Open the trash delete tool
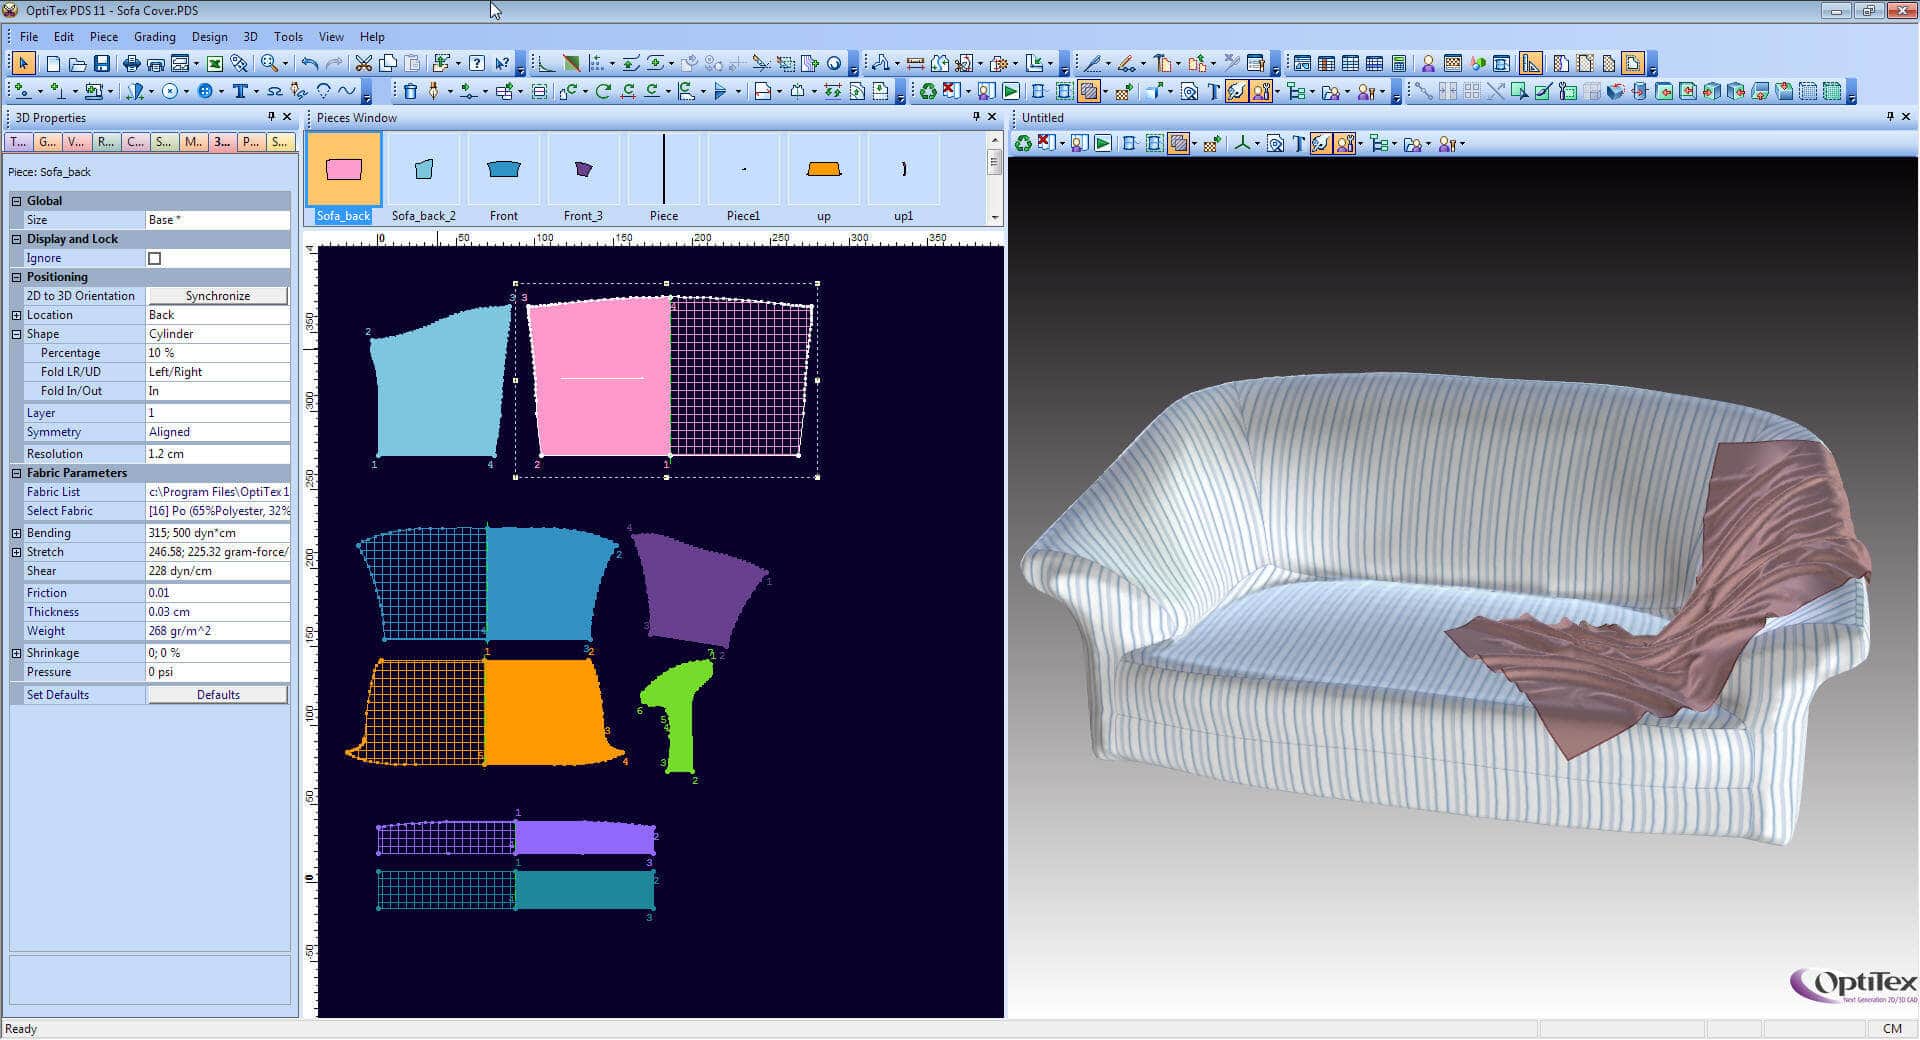This screenshot has height=1040, width=1920. click(411, 91)
